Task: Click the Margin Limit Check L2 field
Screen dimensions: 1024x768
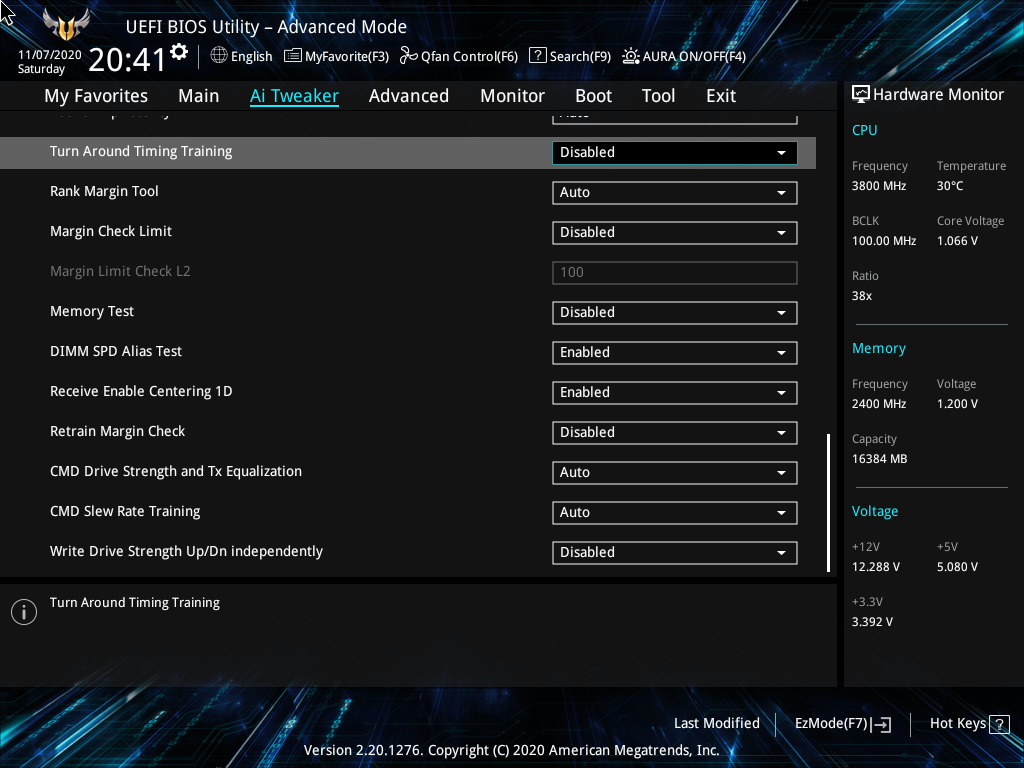Action: point(675,272)
